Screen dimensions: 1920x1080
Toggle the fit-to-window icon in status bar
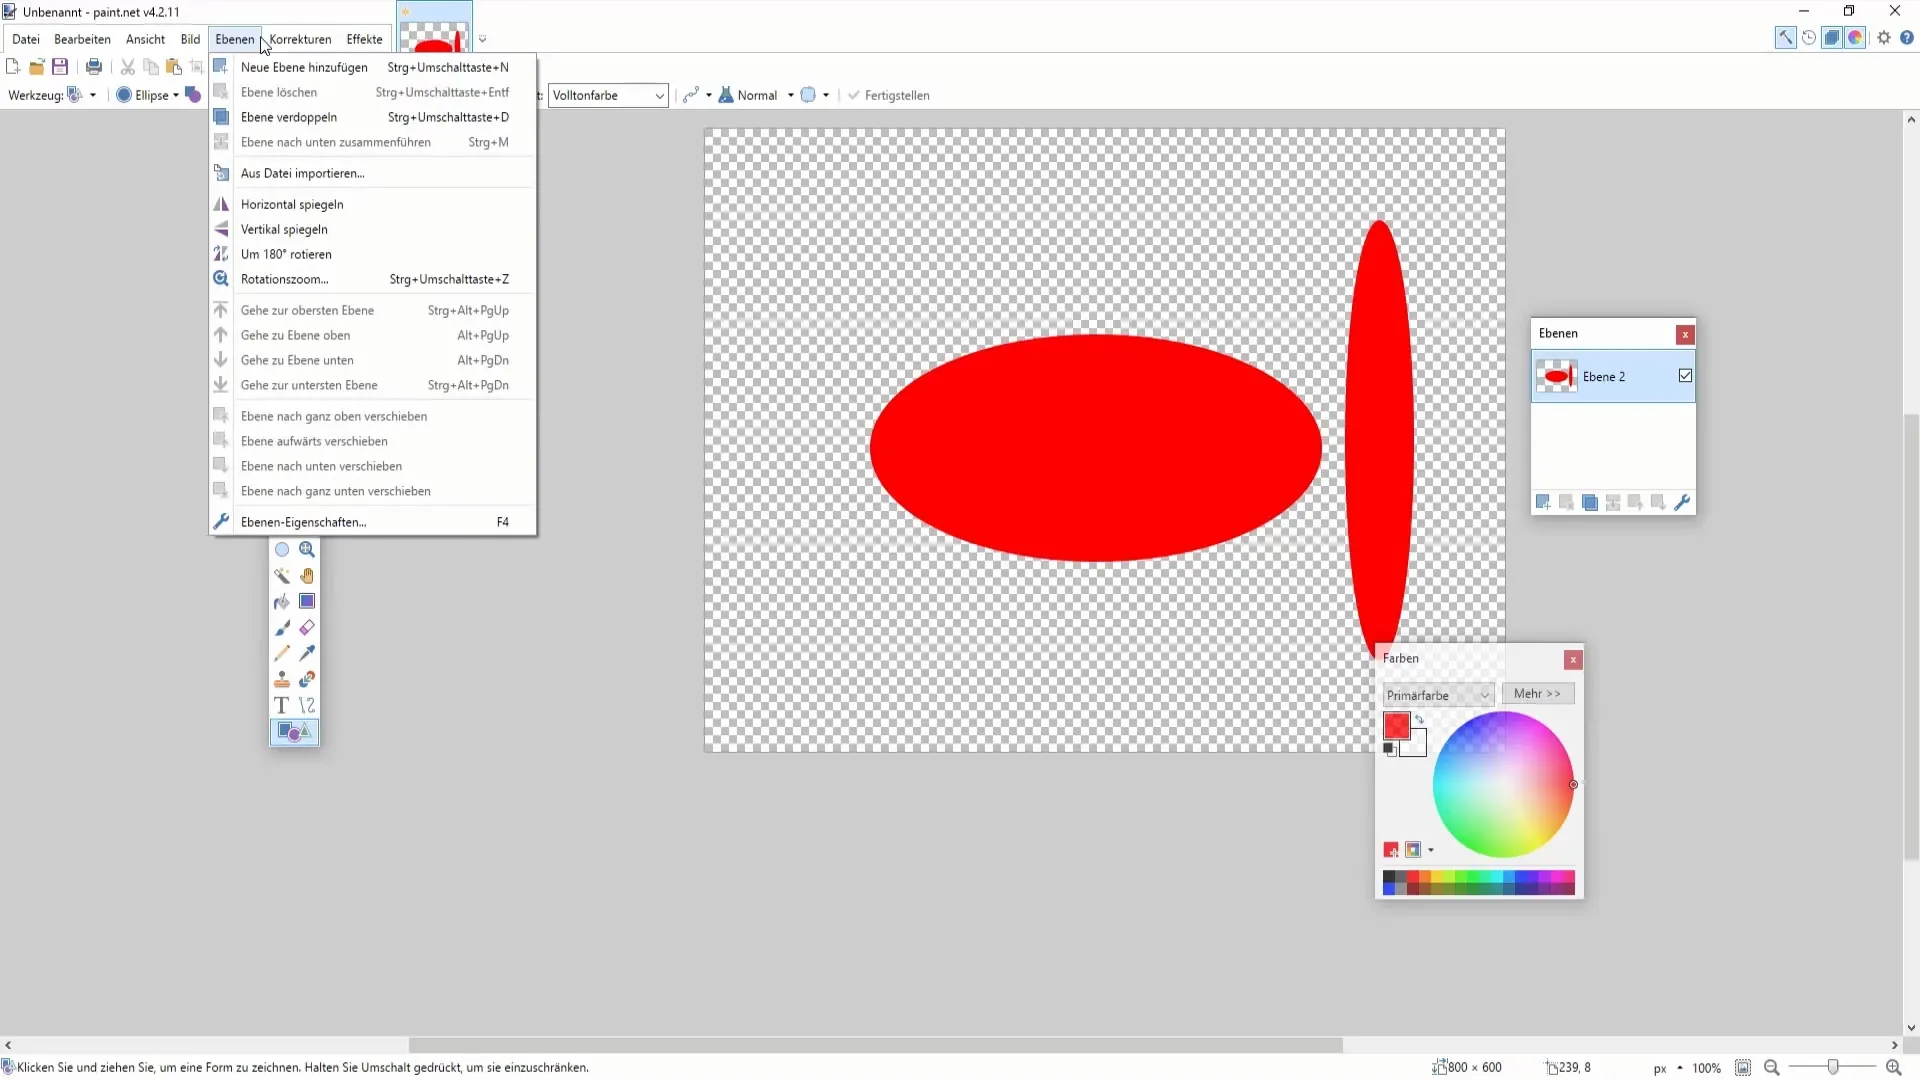(1743, 1068)
